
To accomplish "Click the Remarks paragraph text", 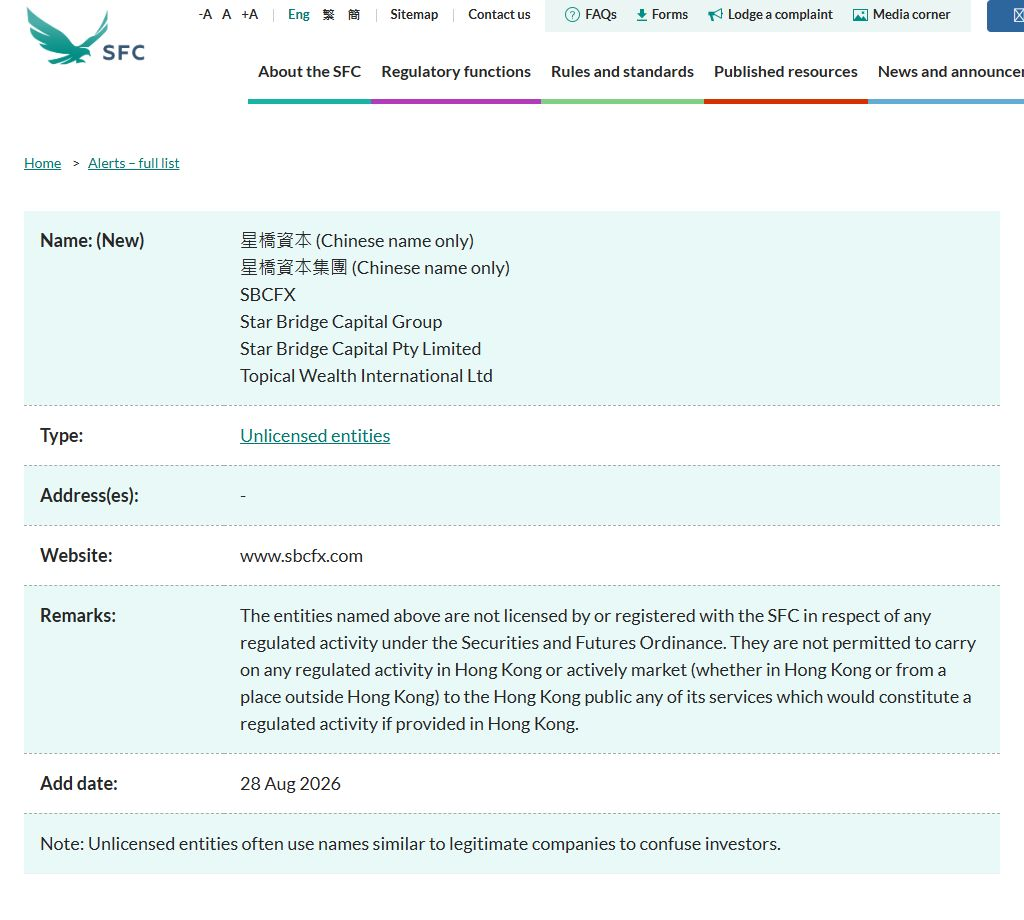I will click(x=607, y=670).
